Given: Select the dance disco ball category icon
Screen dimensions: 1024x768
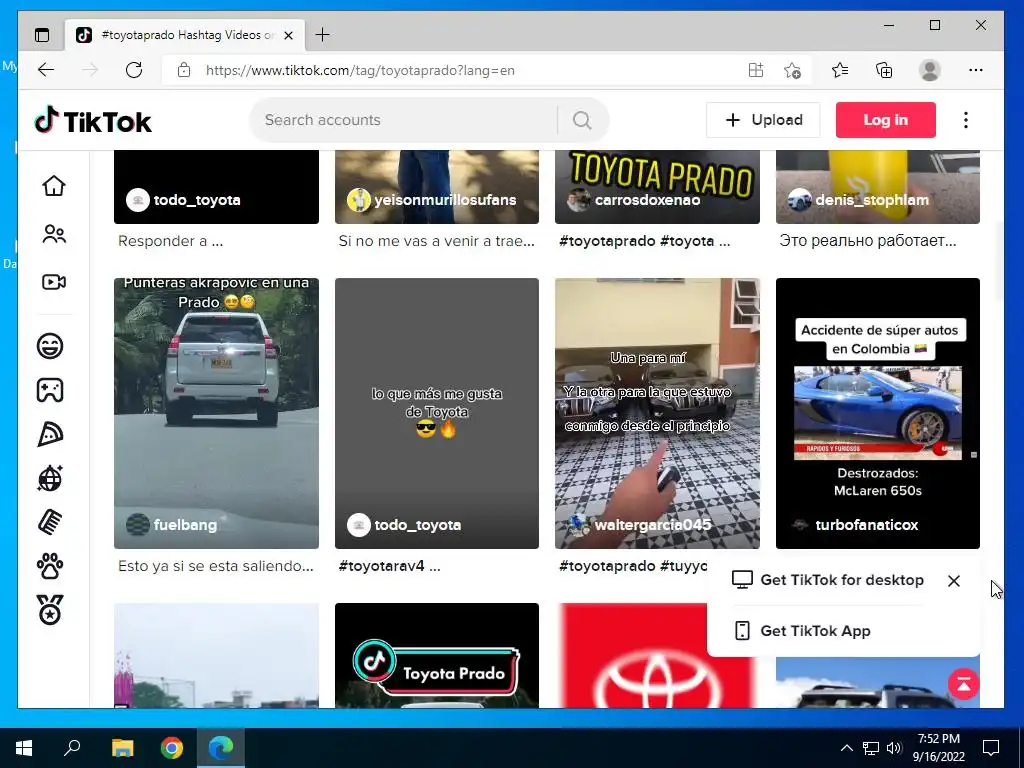Looking at the screenshot, I should pyautogui.click(x=50, y=478).
